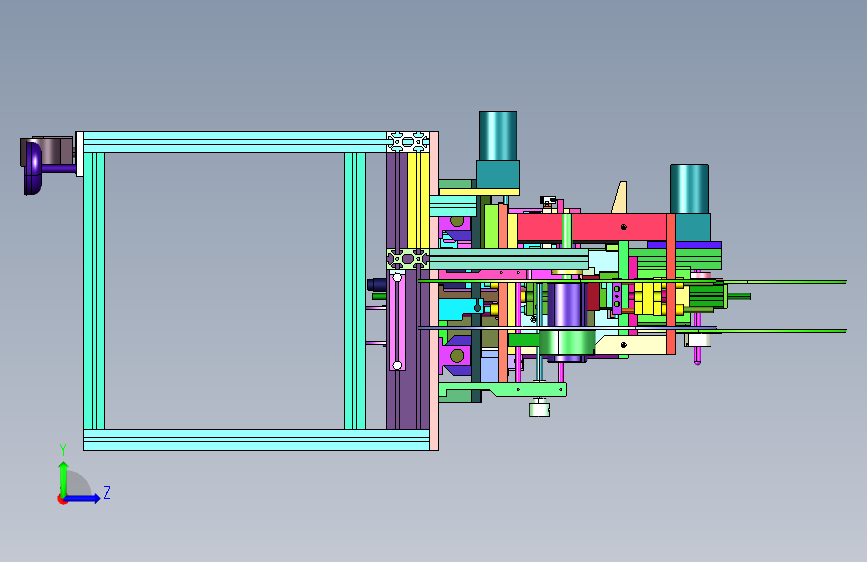This screenshot has width=867, height=562.
Task: Click the red origin dot of the coordinate triad
Action: click(x=61, y=499)
